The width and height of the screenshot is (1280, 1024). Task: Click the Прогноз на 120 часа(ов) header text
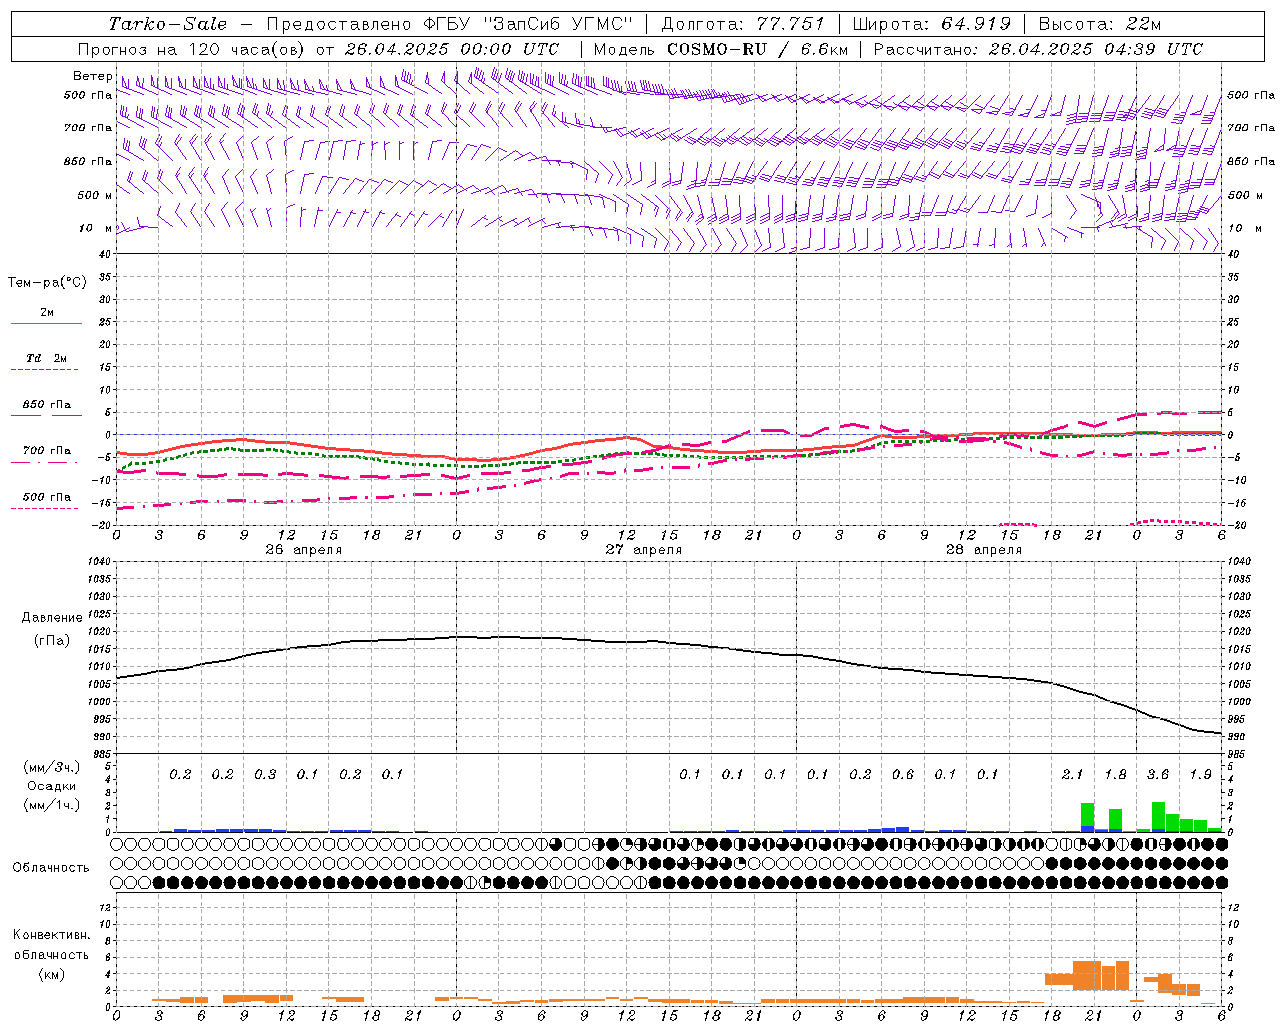pos(193,49)
